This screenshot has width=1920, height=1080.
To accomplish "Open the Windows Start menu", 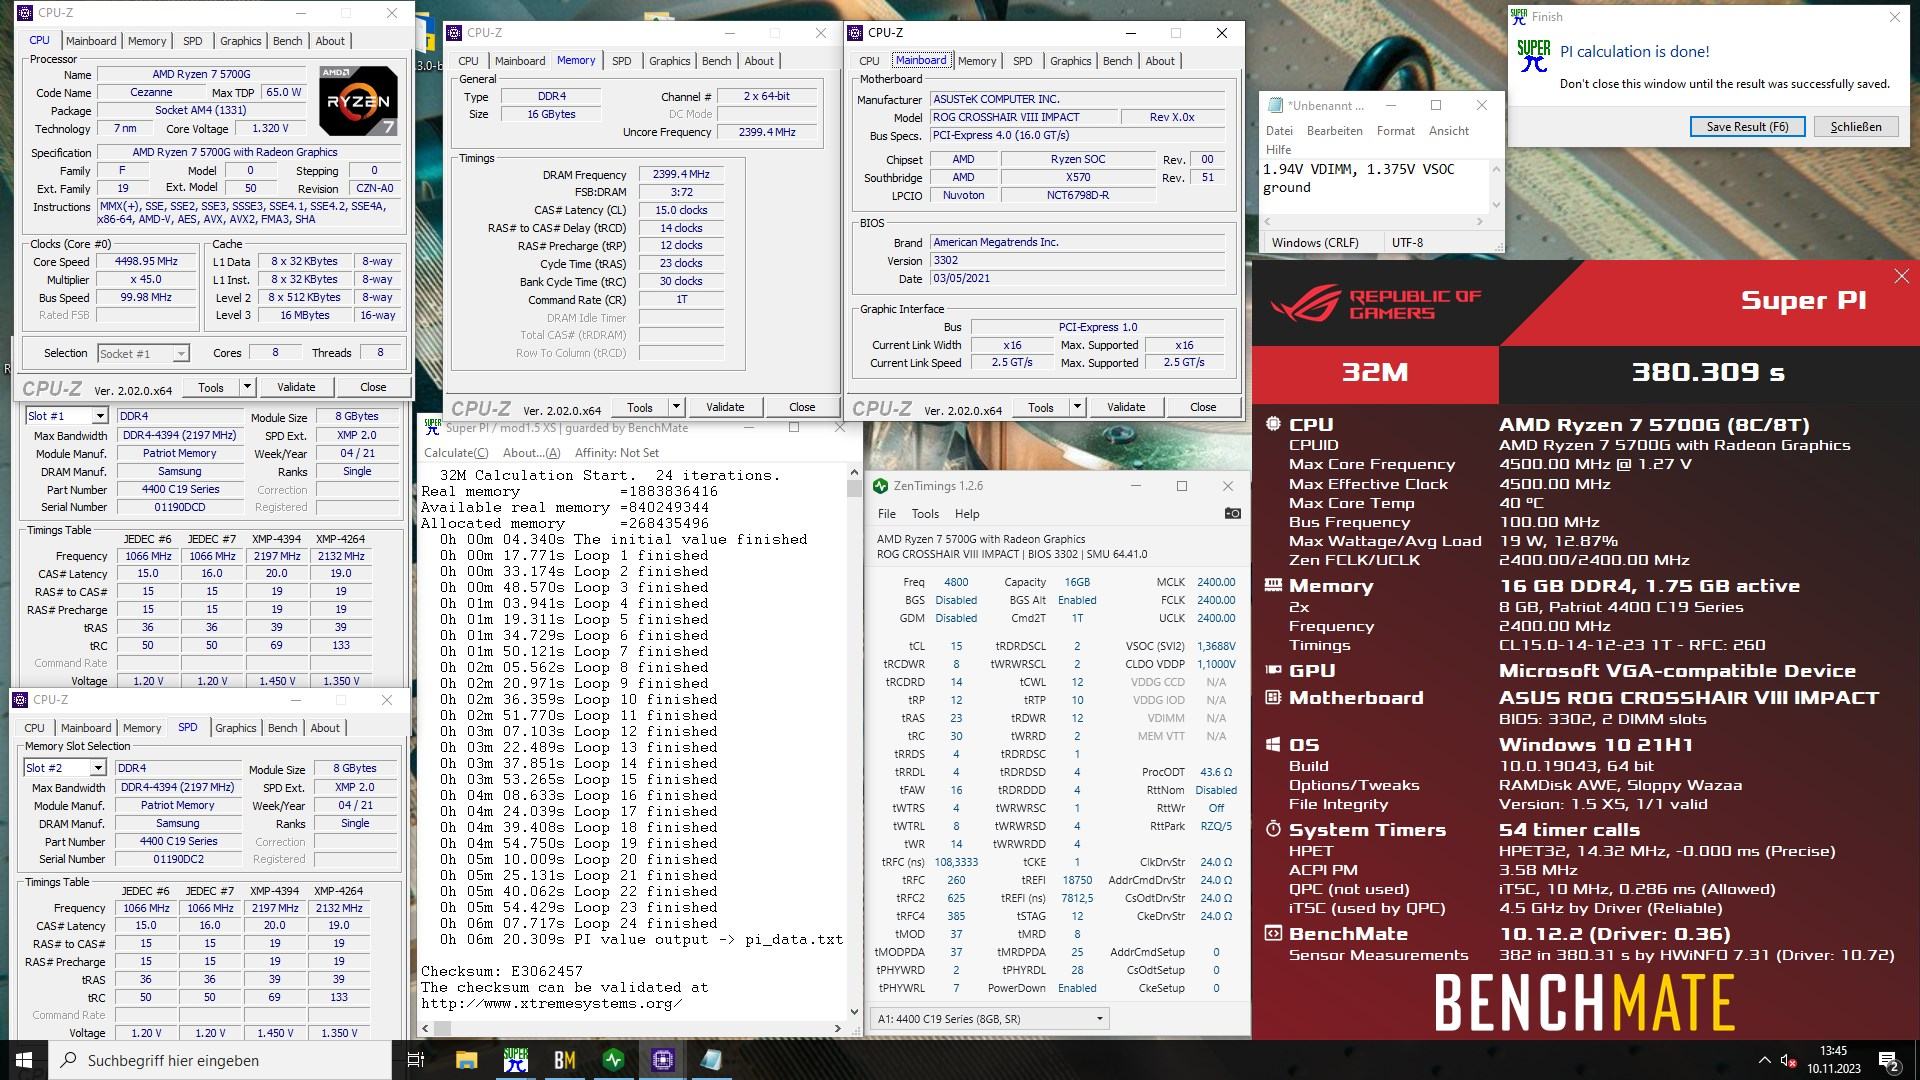I will pos(24,1060).
